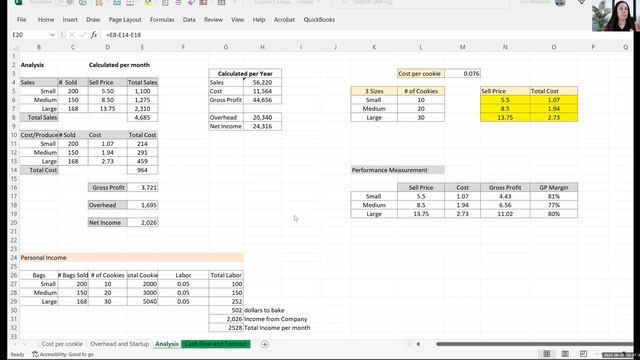The image size is (640, 360).
Task: Select column H header
Action: point(262,47)
